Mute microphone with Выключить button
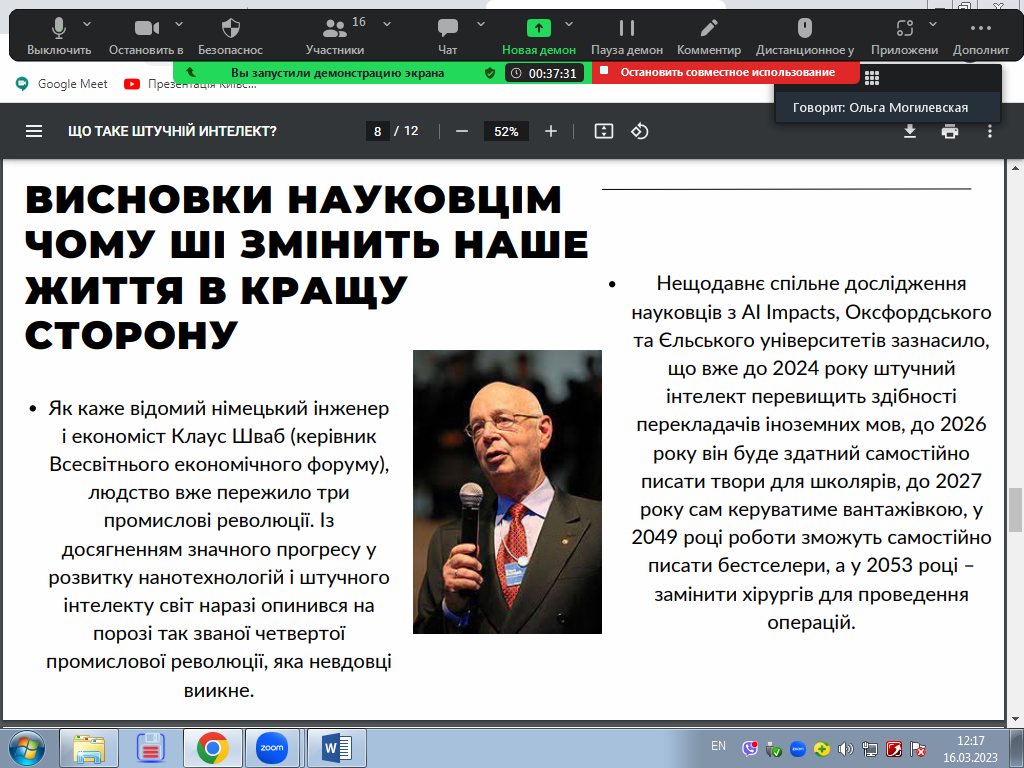The height and width of the screenshot is (768, 1024). pos(59,36)
